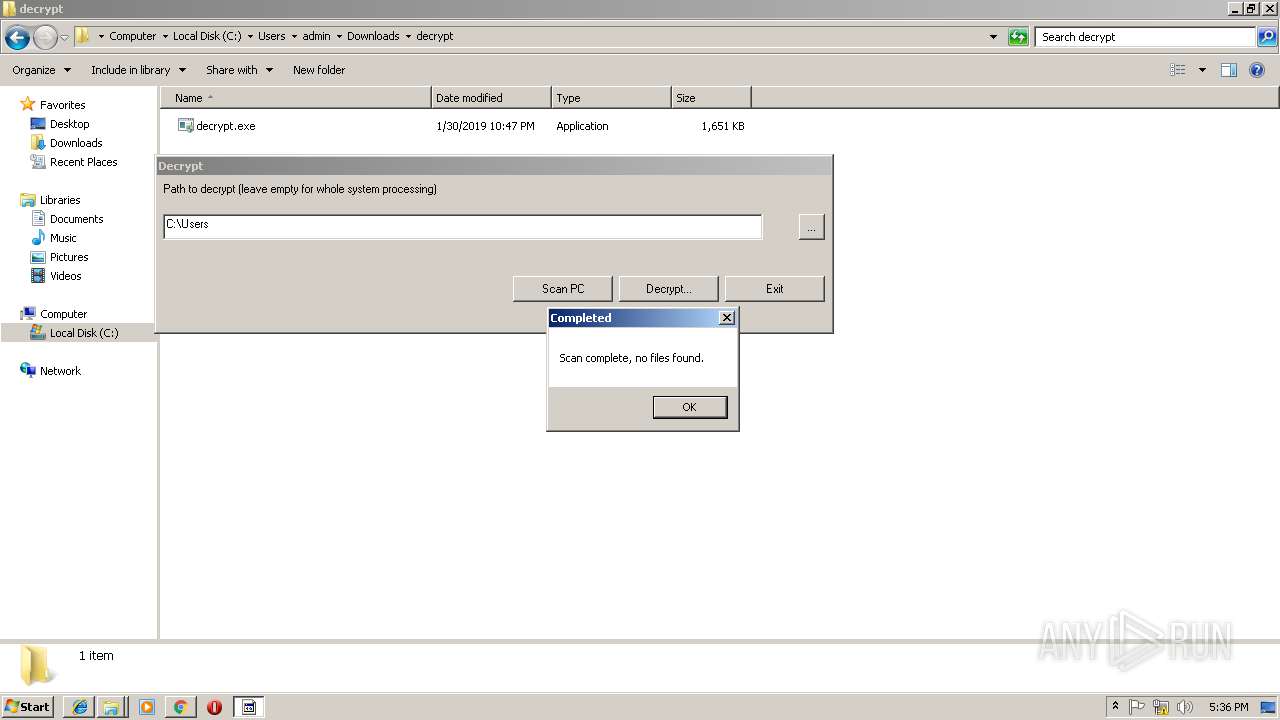Sort by the Size column header
Viewport: 1280px width, 720px height.
[711, 98]
